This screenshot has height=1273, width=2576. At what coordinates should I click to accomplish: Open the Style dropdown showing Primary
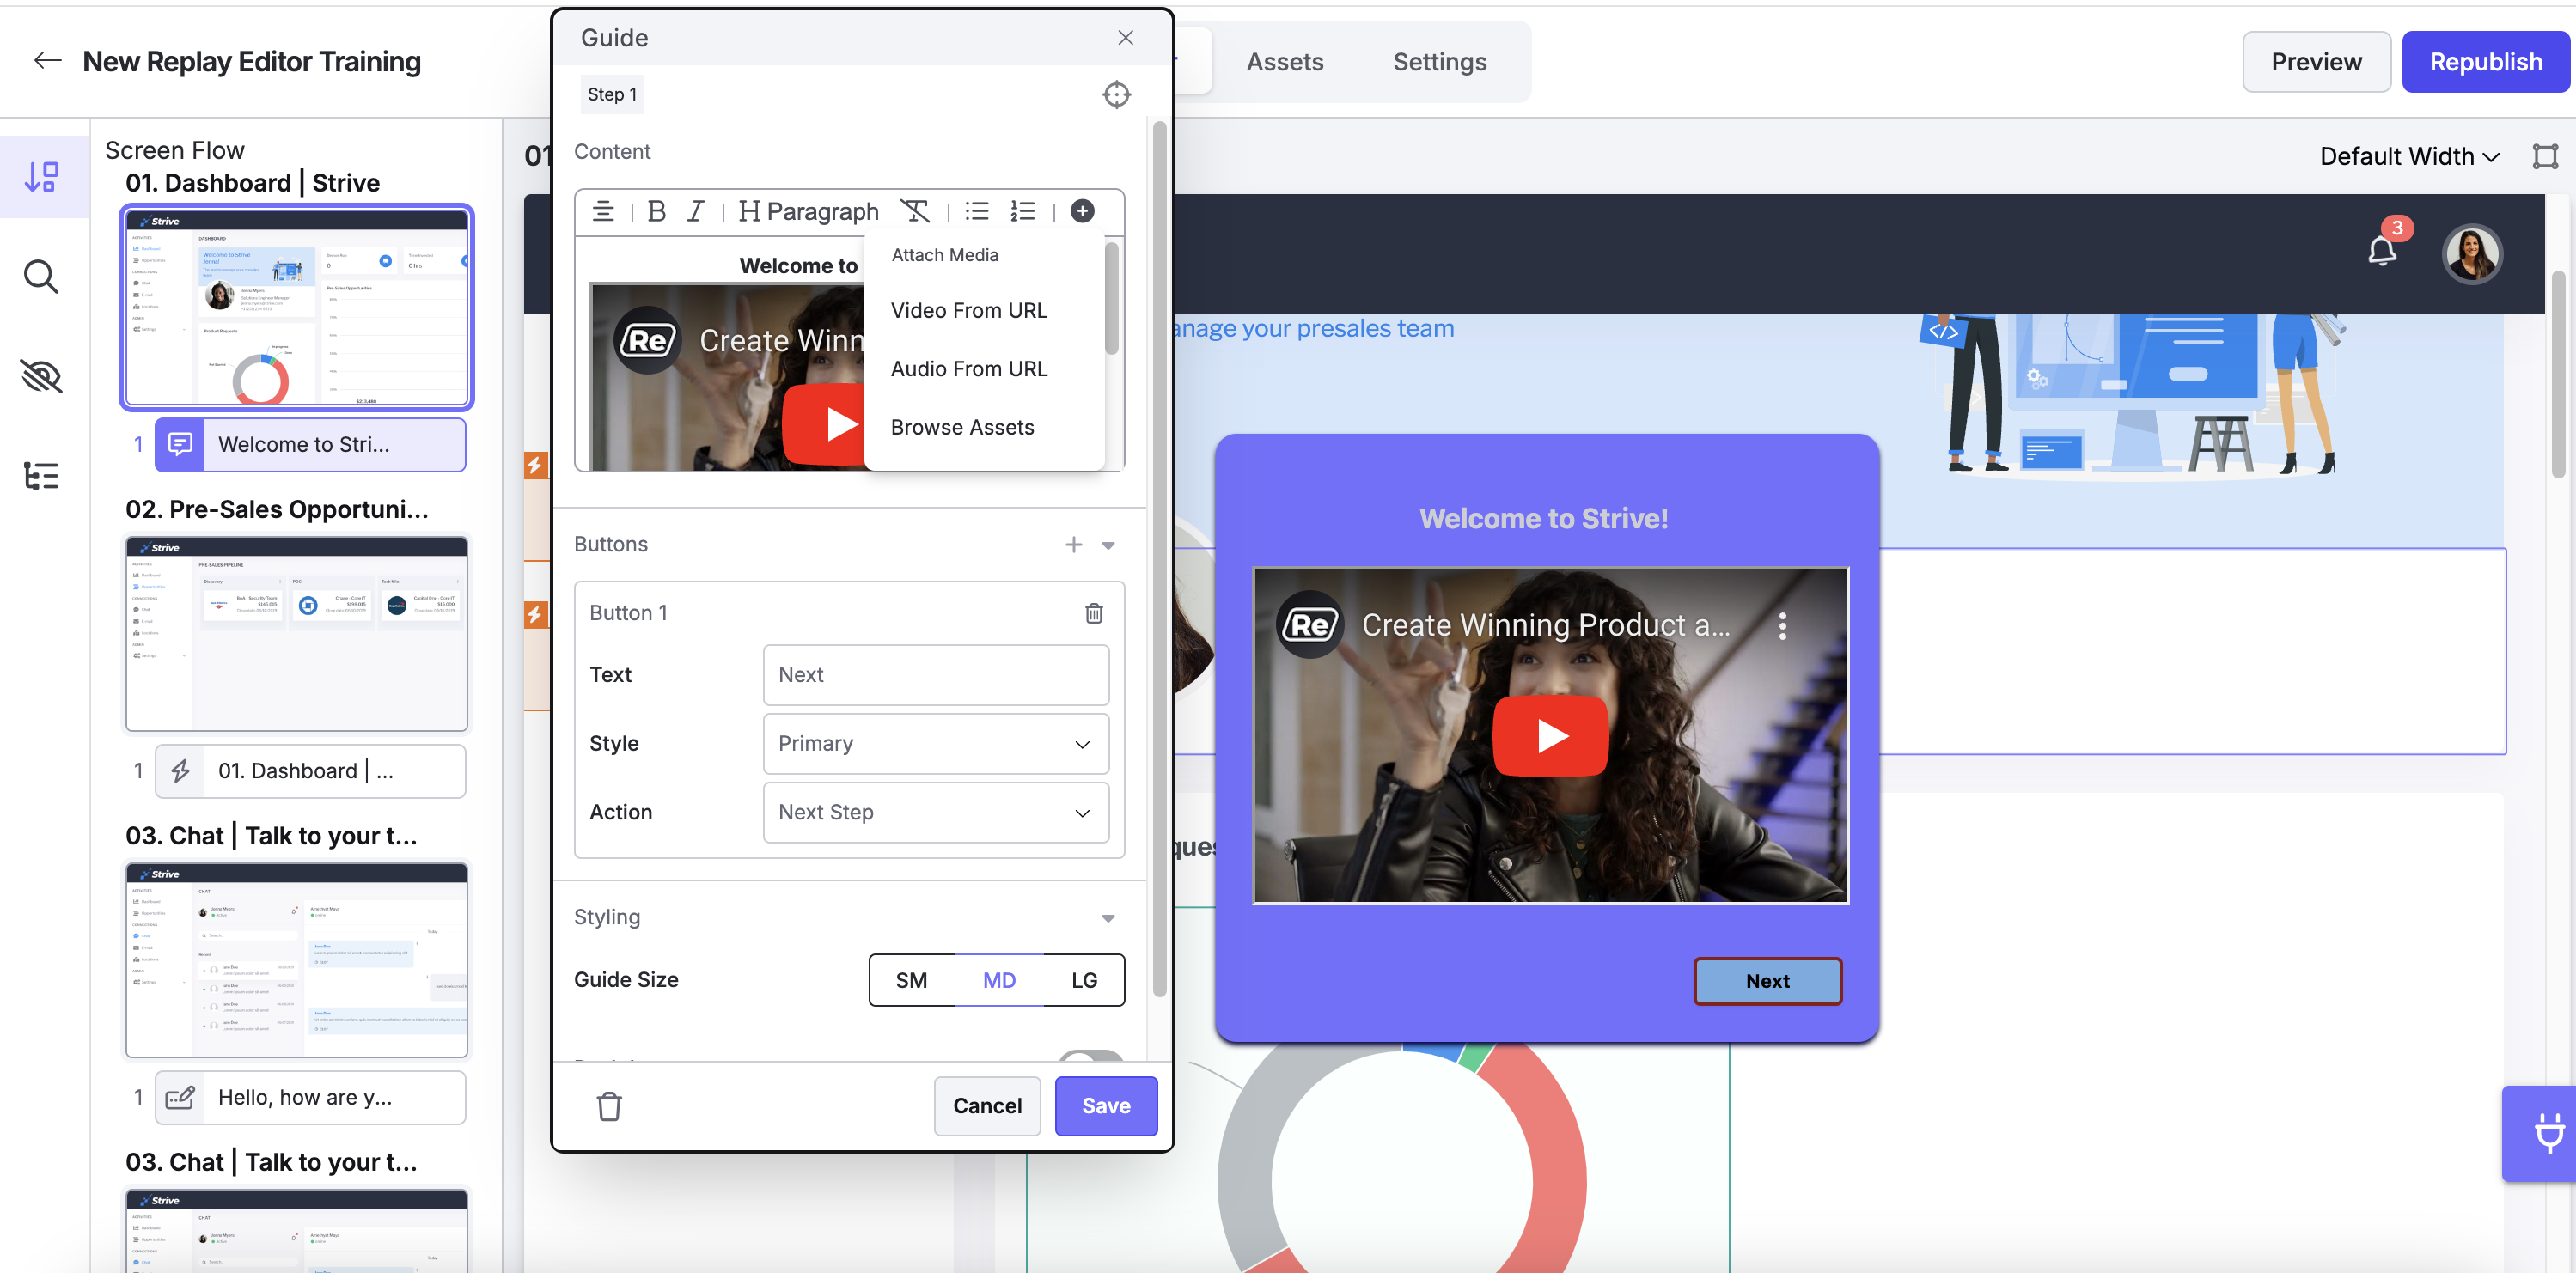[936, 744]
